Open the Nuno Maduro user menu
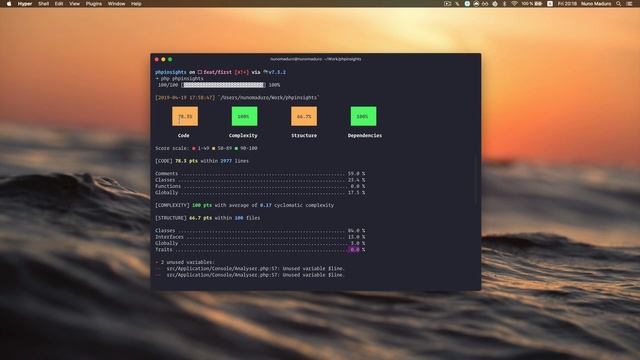This screenshot has height=360, width=640. [x=596, y=4]
